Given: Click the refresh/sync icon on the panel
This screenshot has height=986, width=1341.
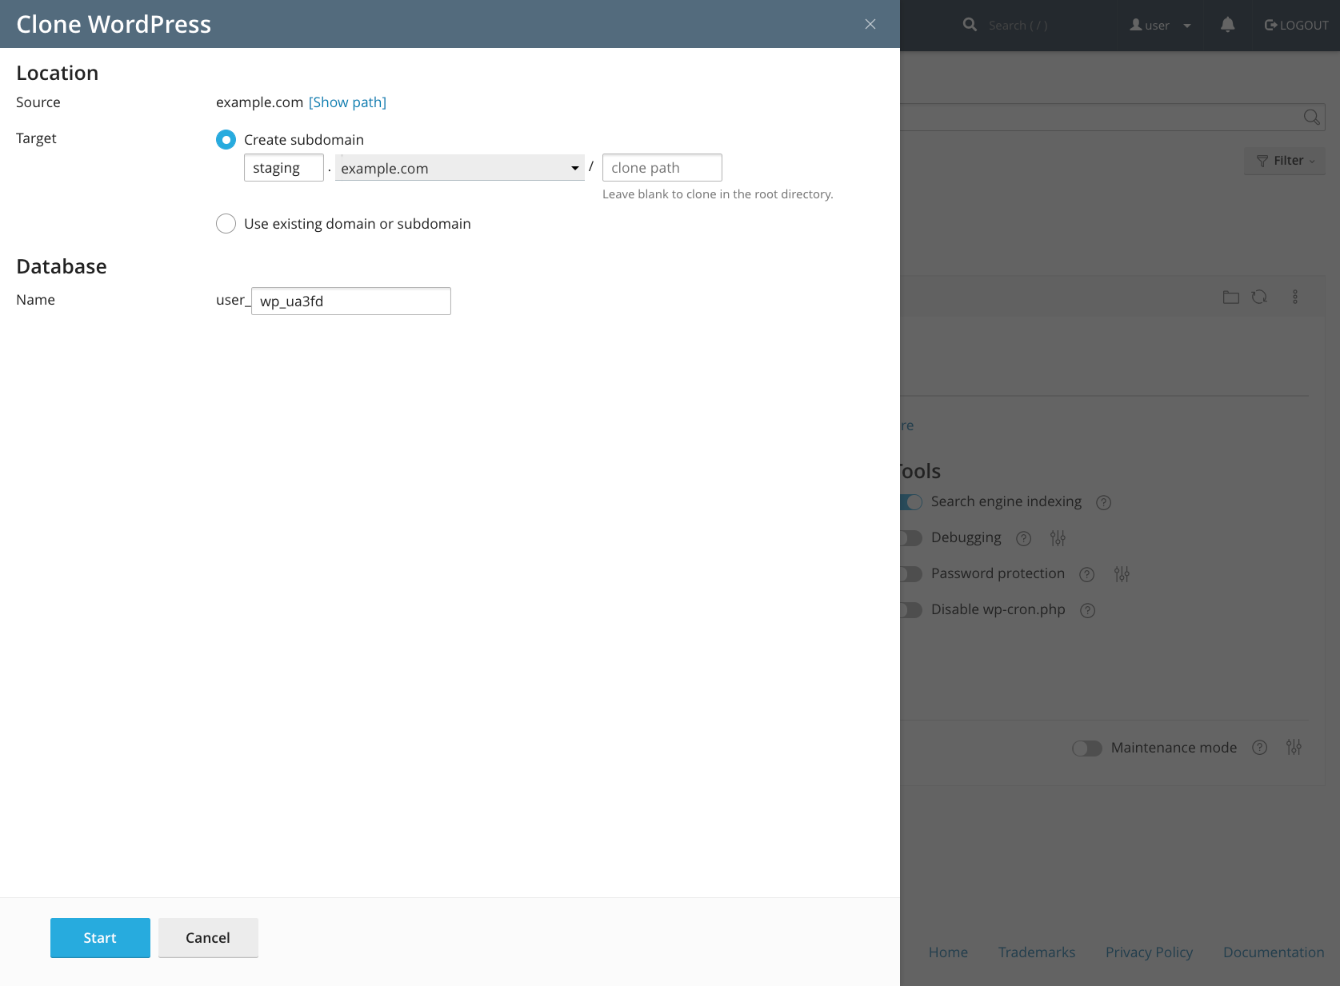Looking at the screenshot, I should pyautogui.click(x=1259, y=296).
